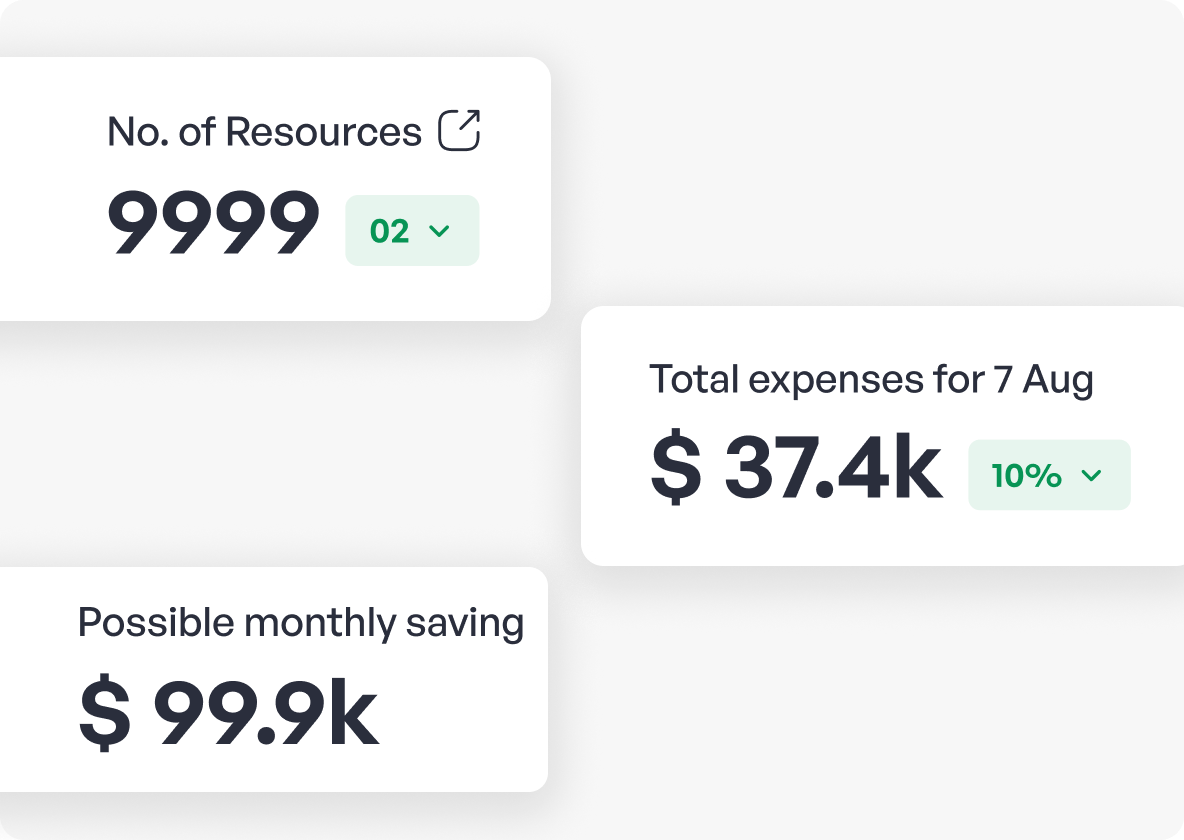
Task: Click the 9999 resource count value
Action: pos(213,224)
